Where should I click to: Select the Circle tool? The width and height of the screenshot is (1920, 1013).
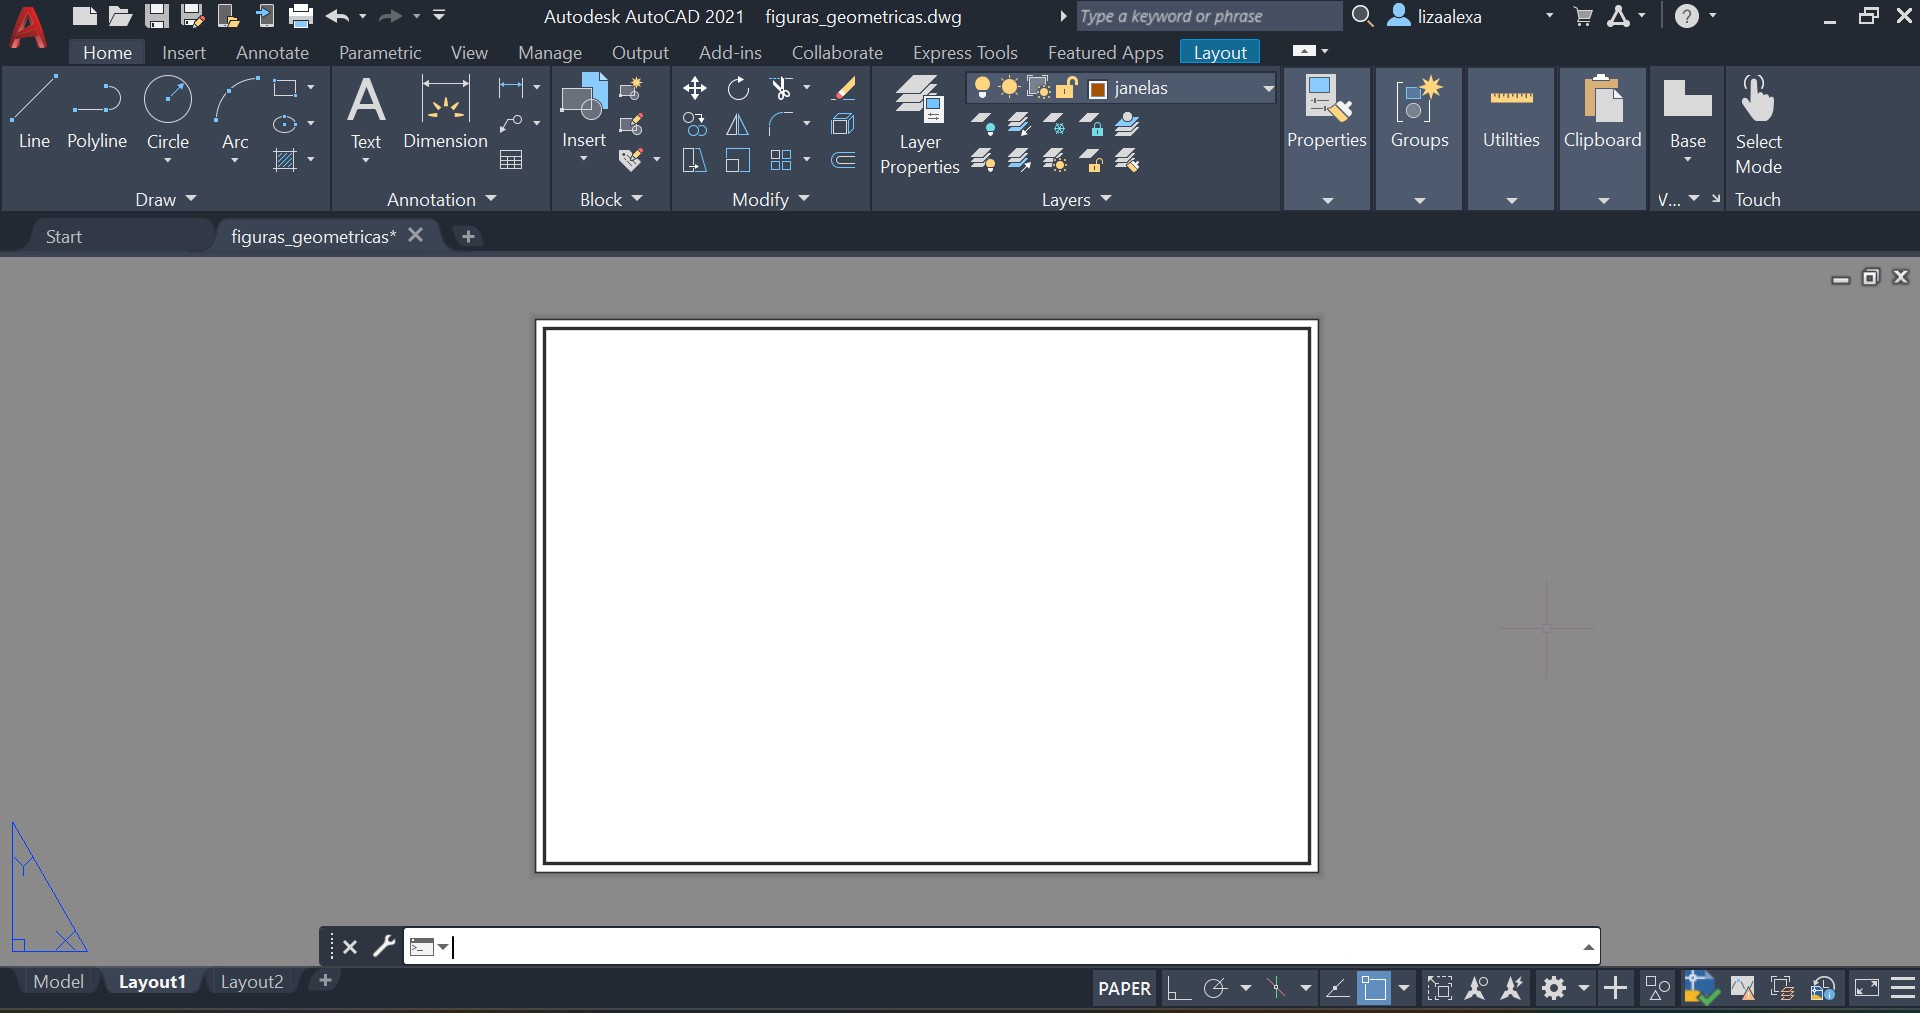pos(168,112)
